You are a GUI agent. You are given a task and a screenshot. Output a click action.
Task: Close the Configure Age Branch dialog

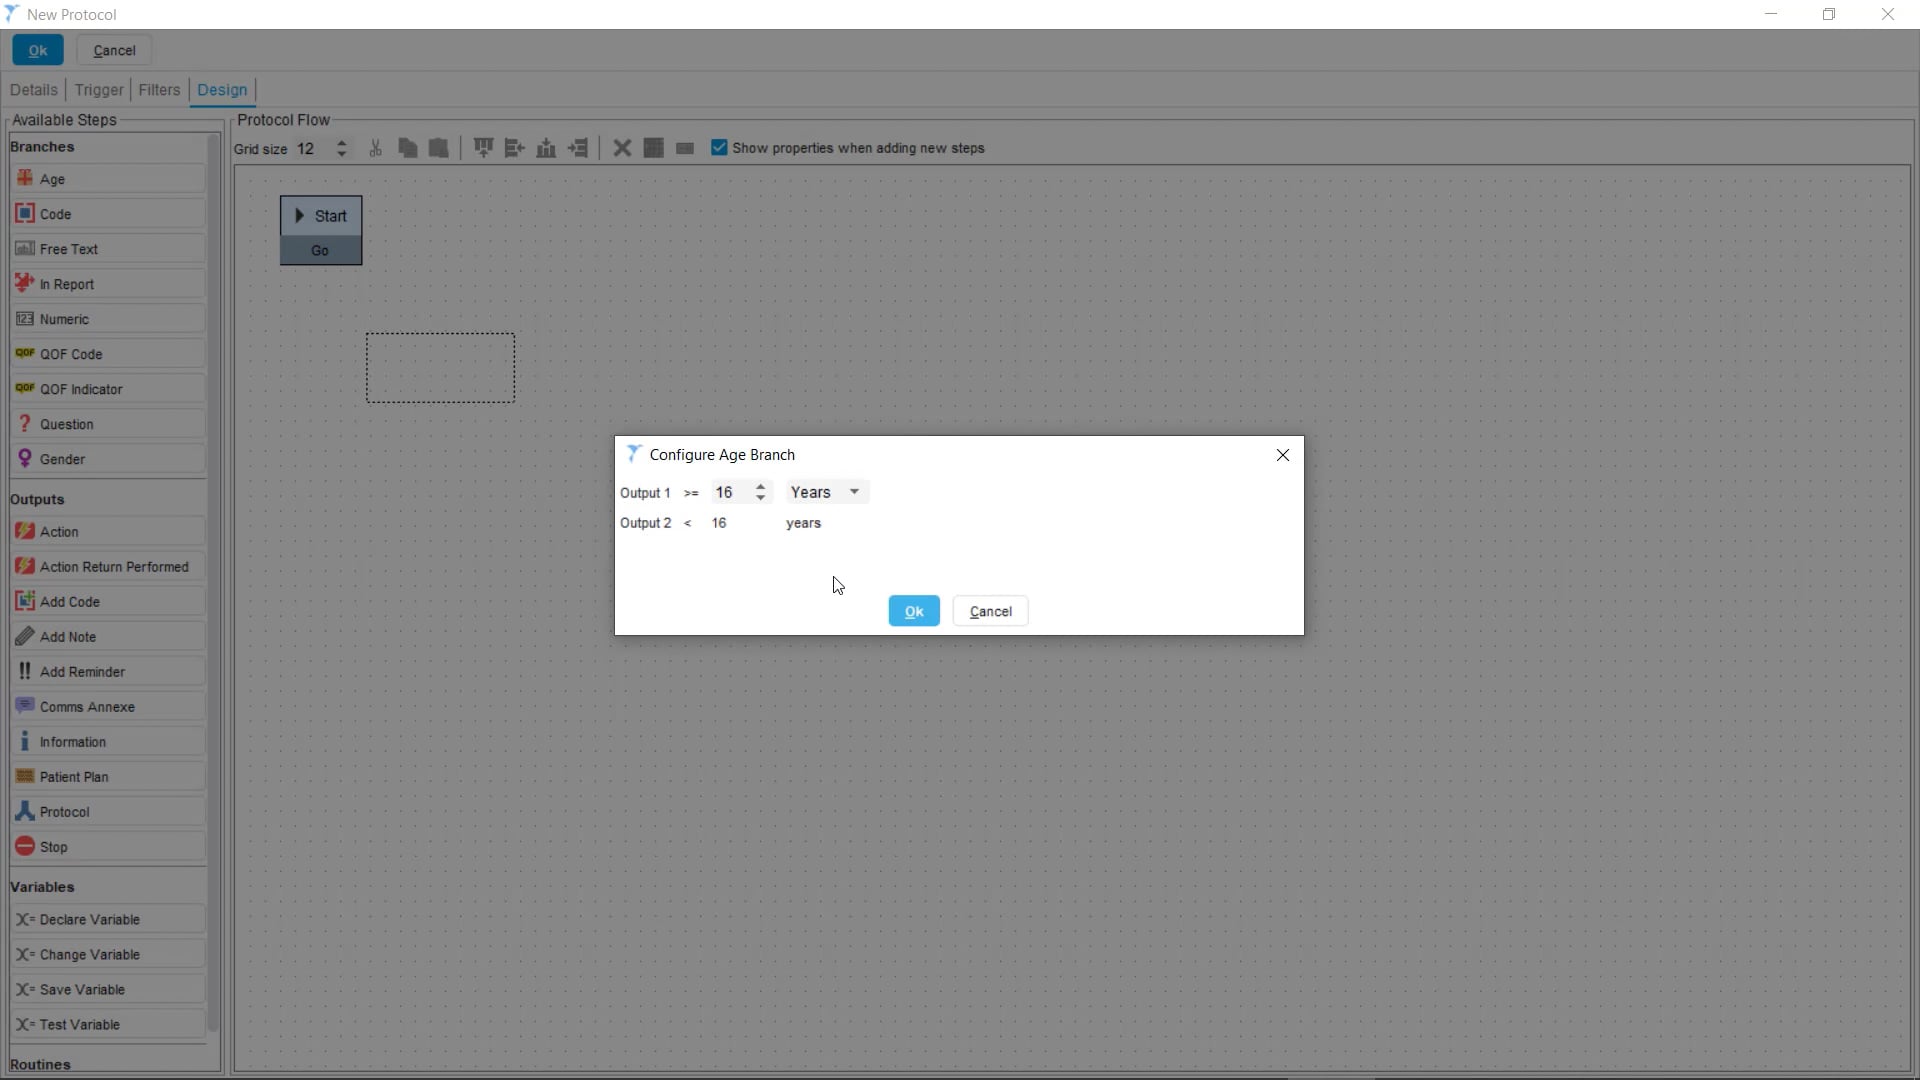tap(1283, 455)
